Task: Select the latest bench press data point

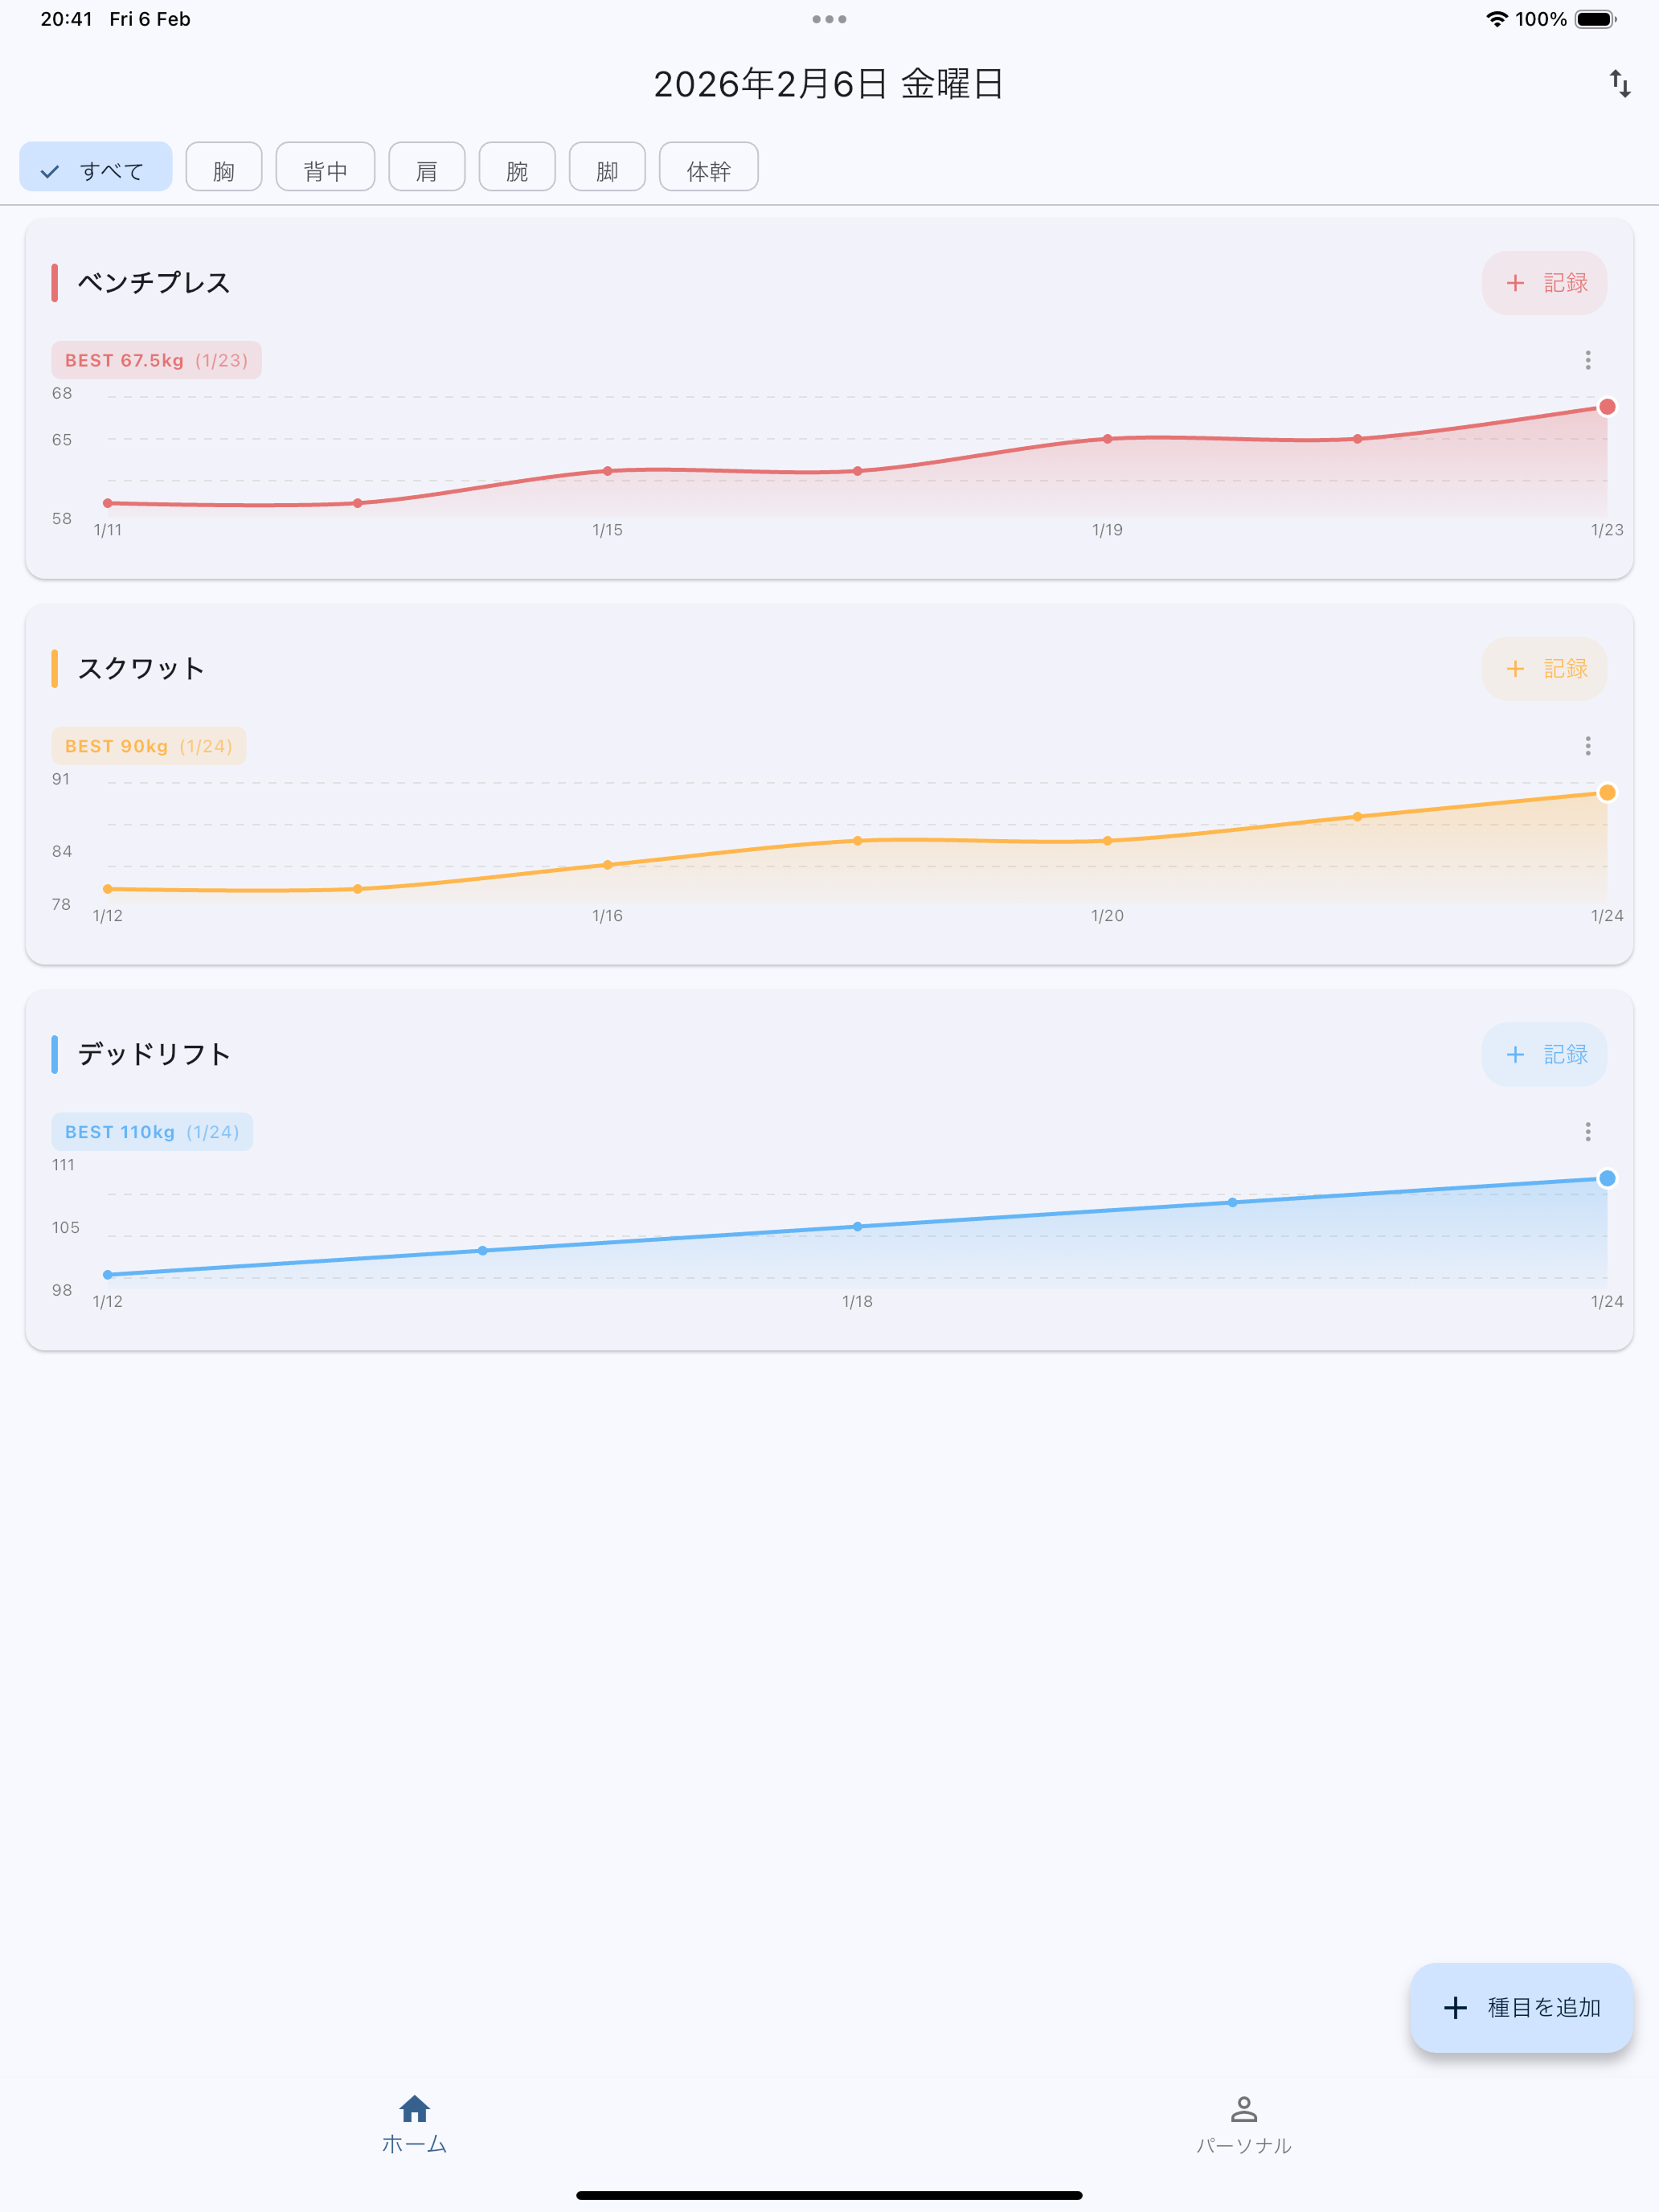Action: coord(1607,407)
